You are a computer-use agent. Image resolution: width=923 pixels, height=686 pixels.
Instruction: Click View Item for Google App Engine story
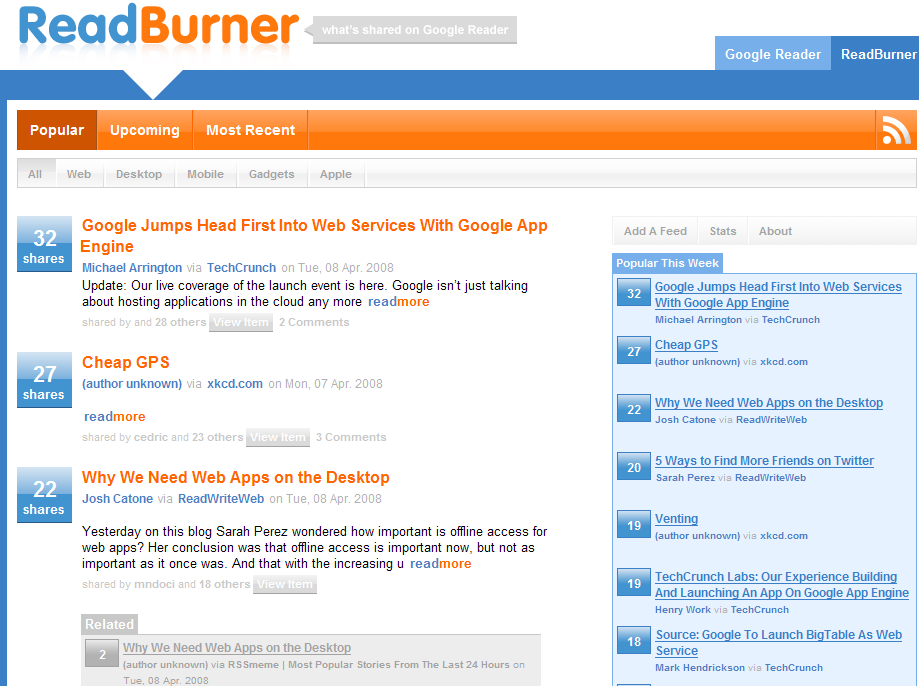coord(241,322)
